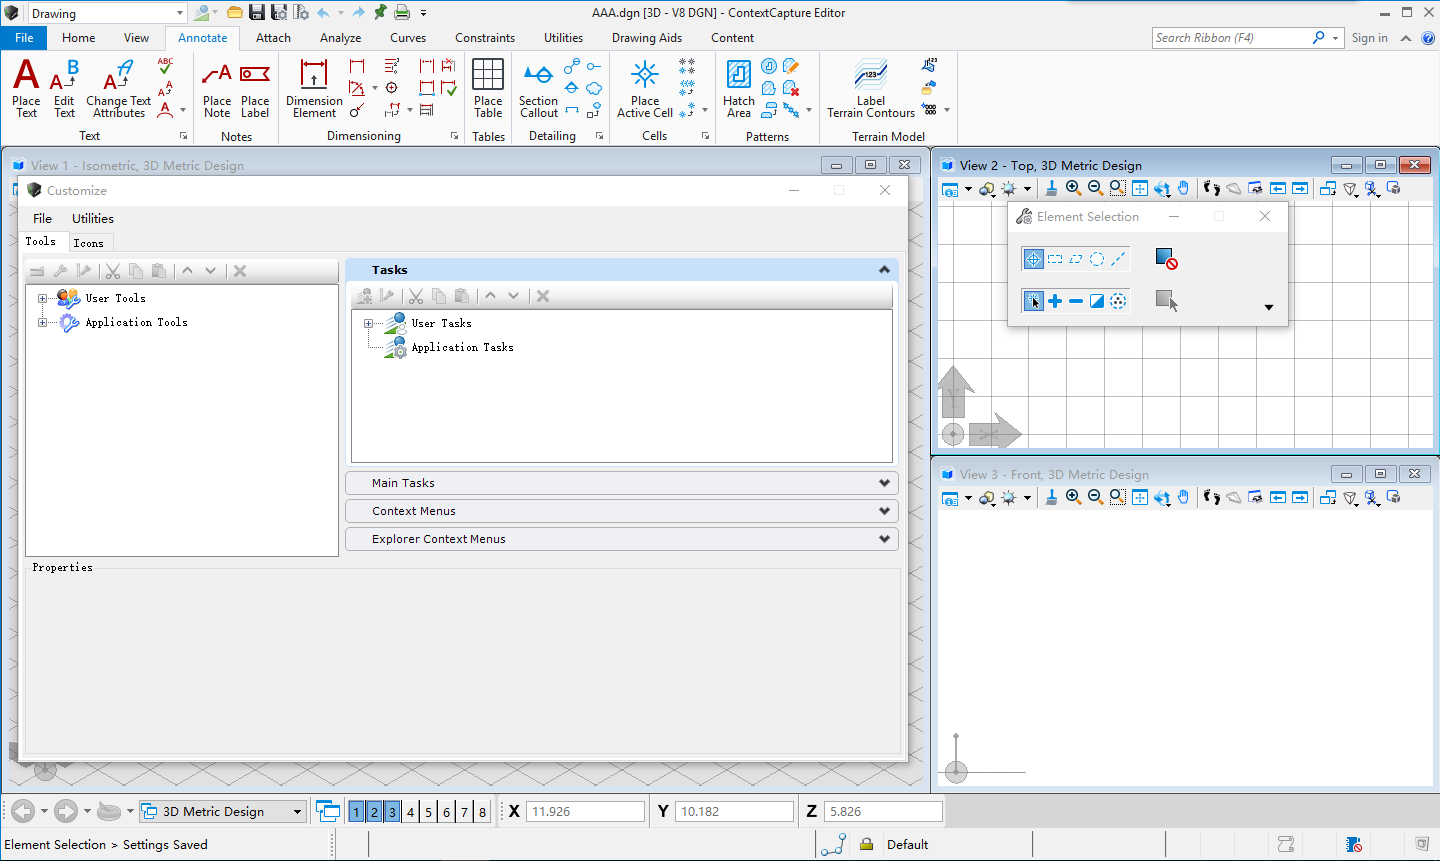Click Update View brush in View 2
1440x861 pixels.
click(x=1051, y=188)
